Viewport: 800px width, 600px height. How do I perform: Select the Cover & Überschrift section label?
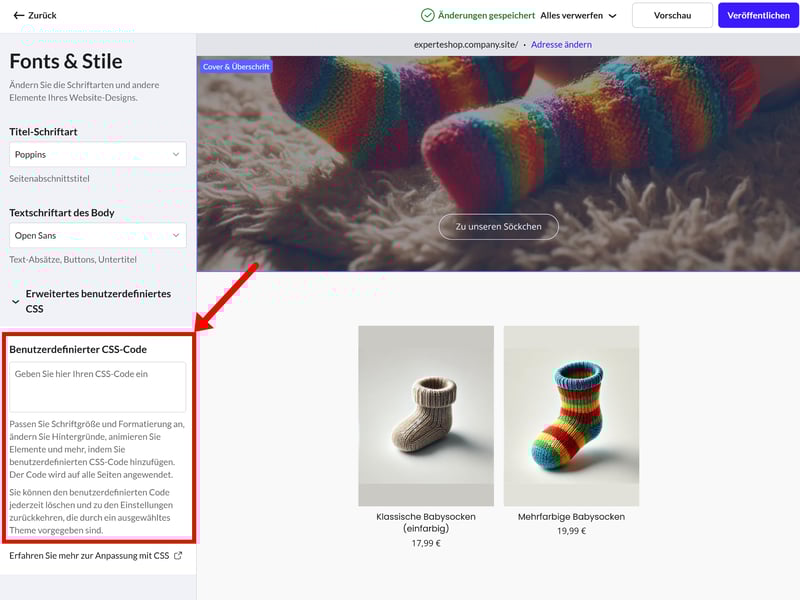coord(235,66)
